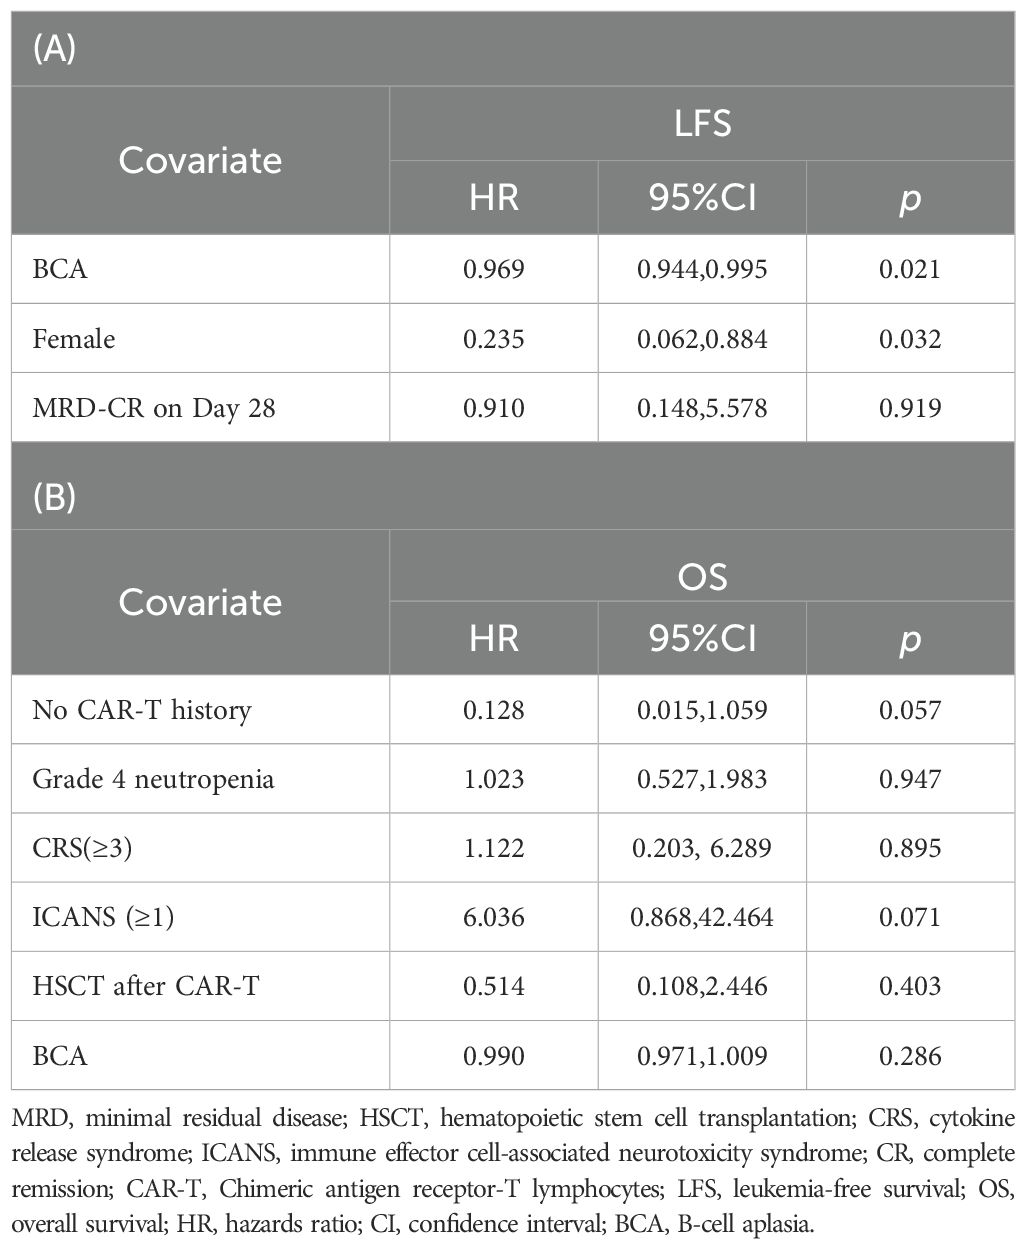The width and height of the screenshot is (1026, 1249).
Task: Click the Grade 4 neutropenia cell
Action: tap(153, 779)
